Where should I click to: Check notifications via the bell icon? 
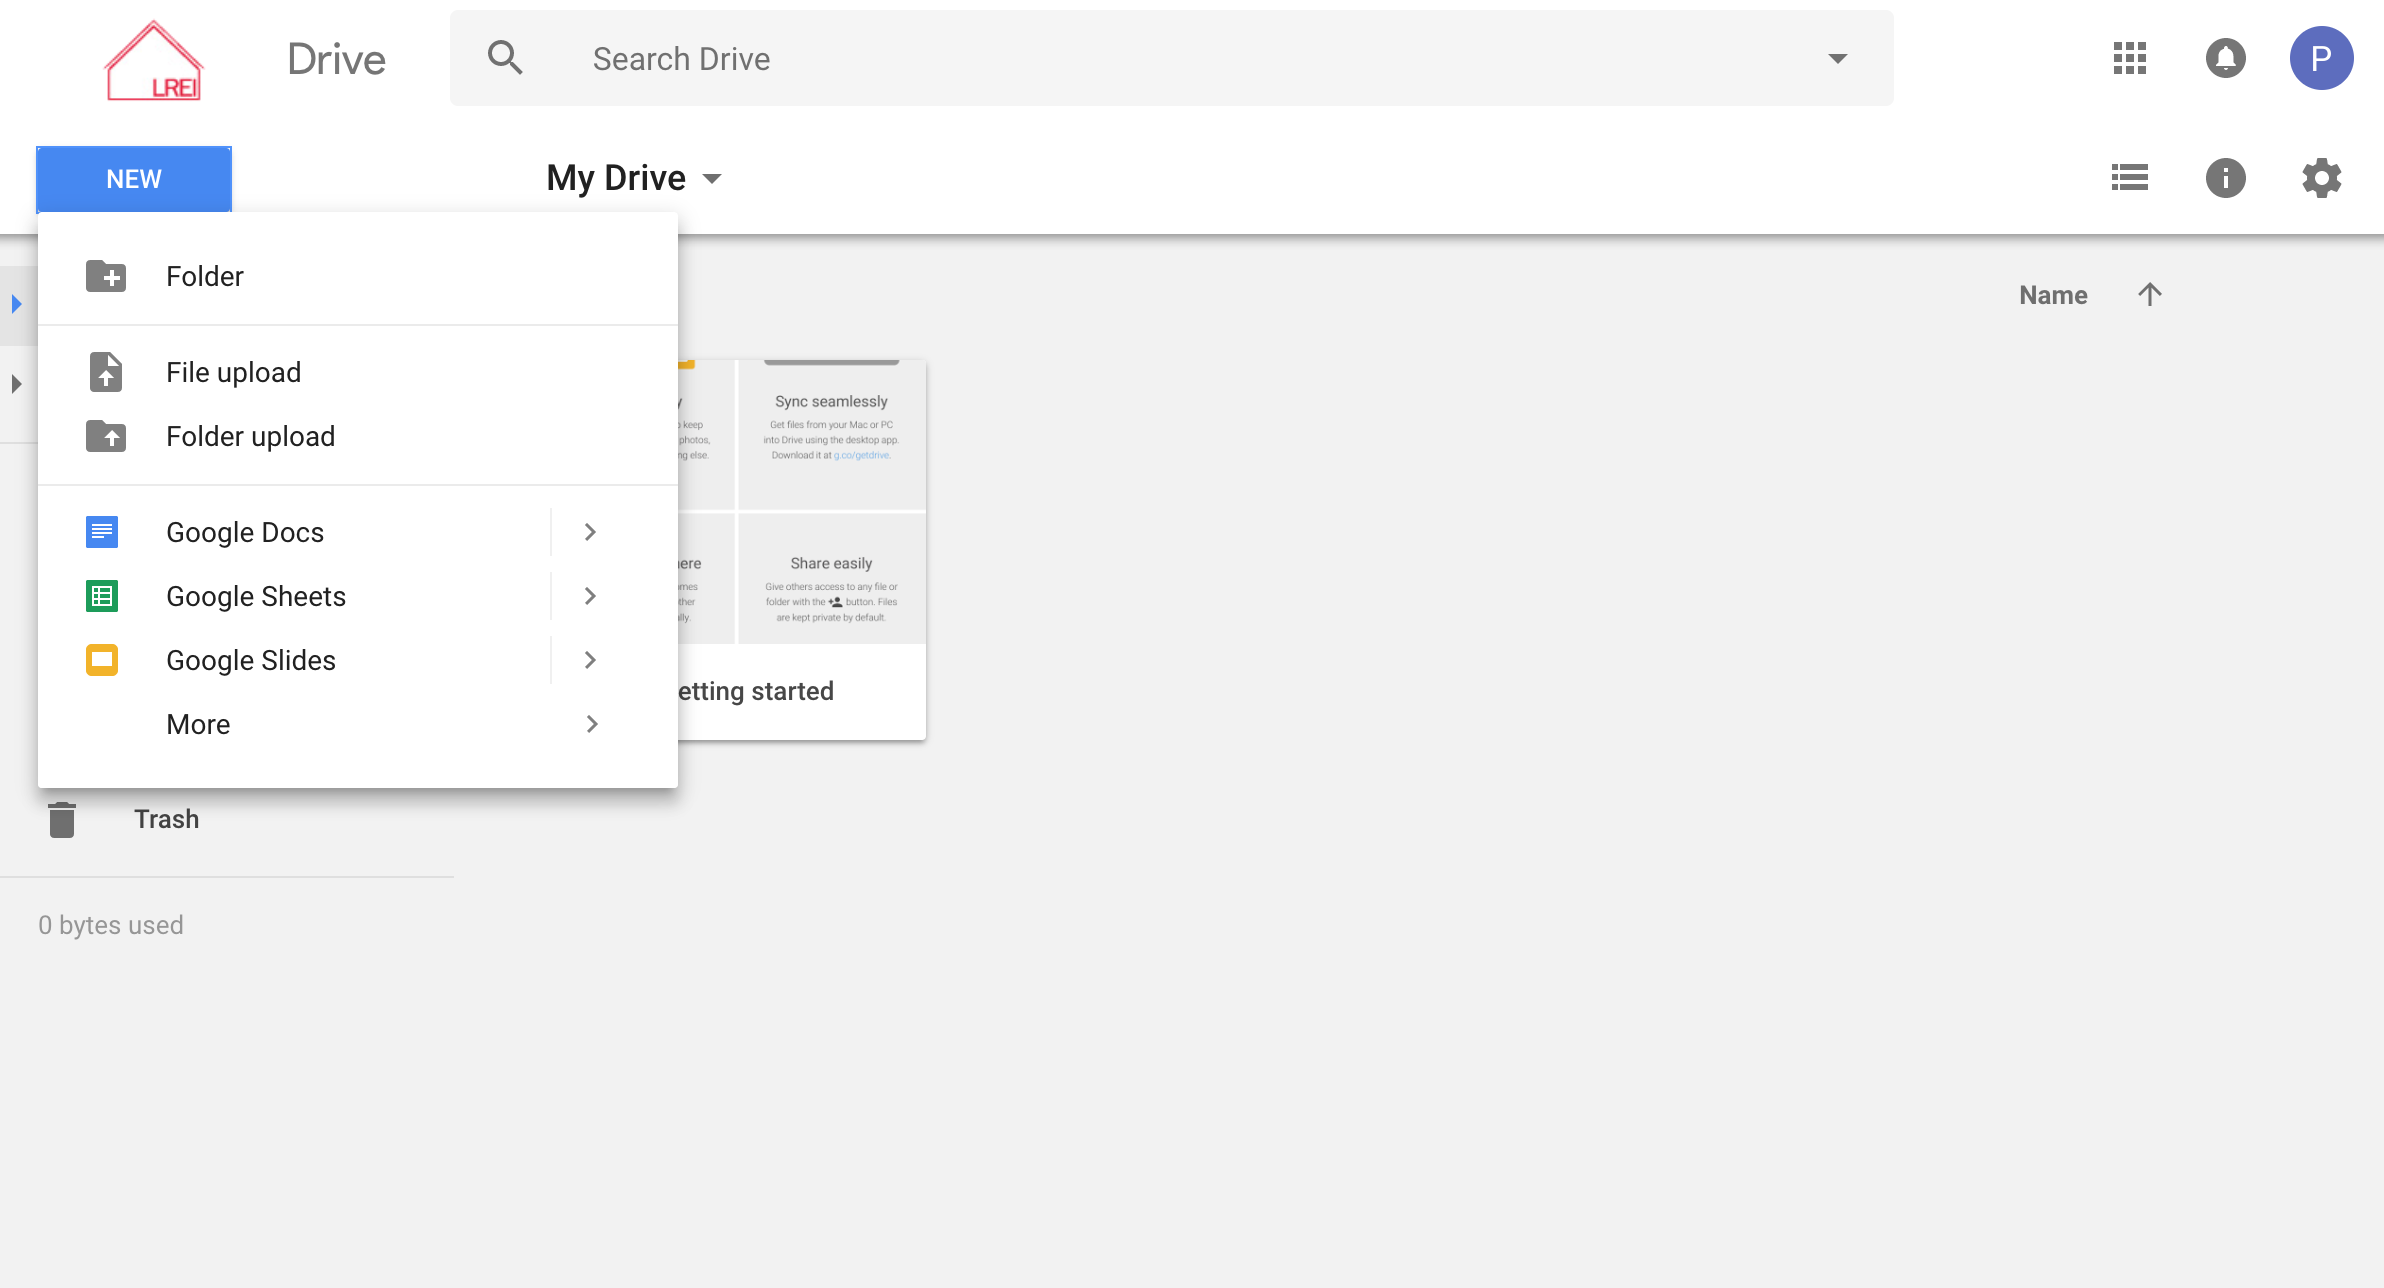coord(2224,58)
